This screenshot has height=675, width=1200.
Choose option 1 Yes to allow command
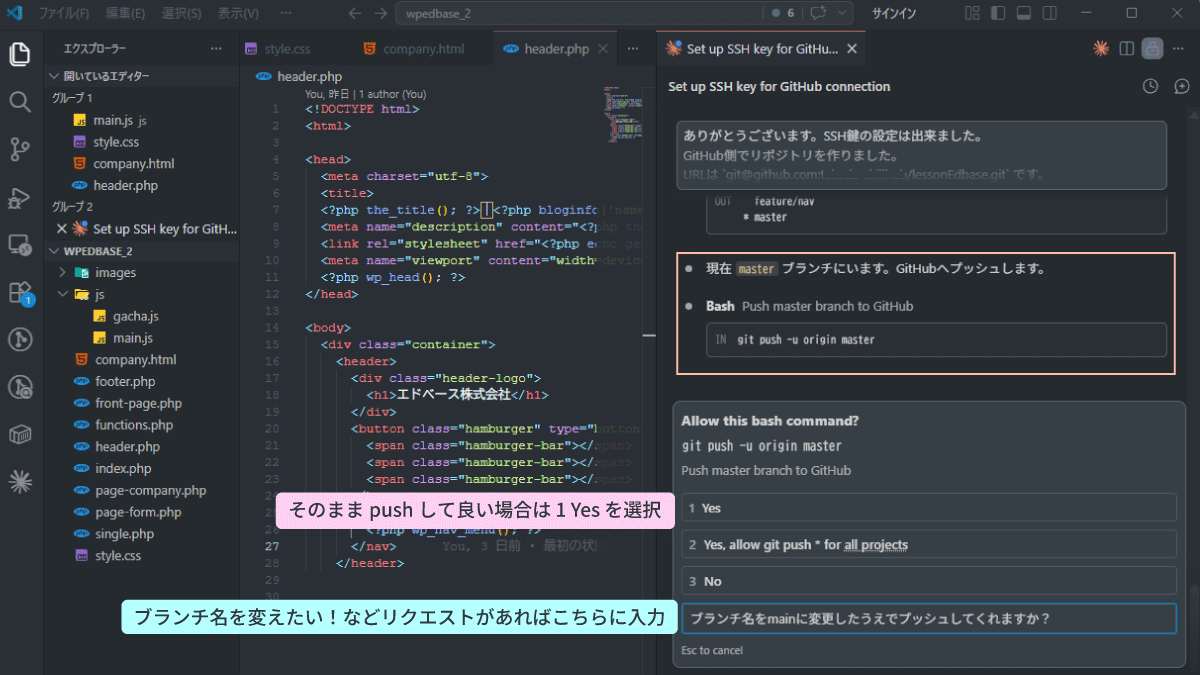click(x=929, y=508)
